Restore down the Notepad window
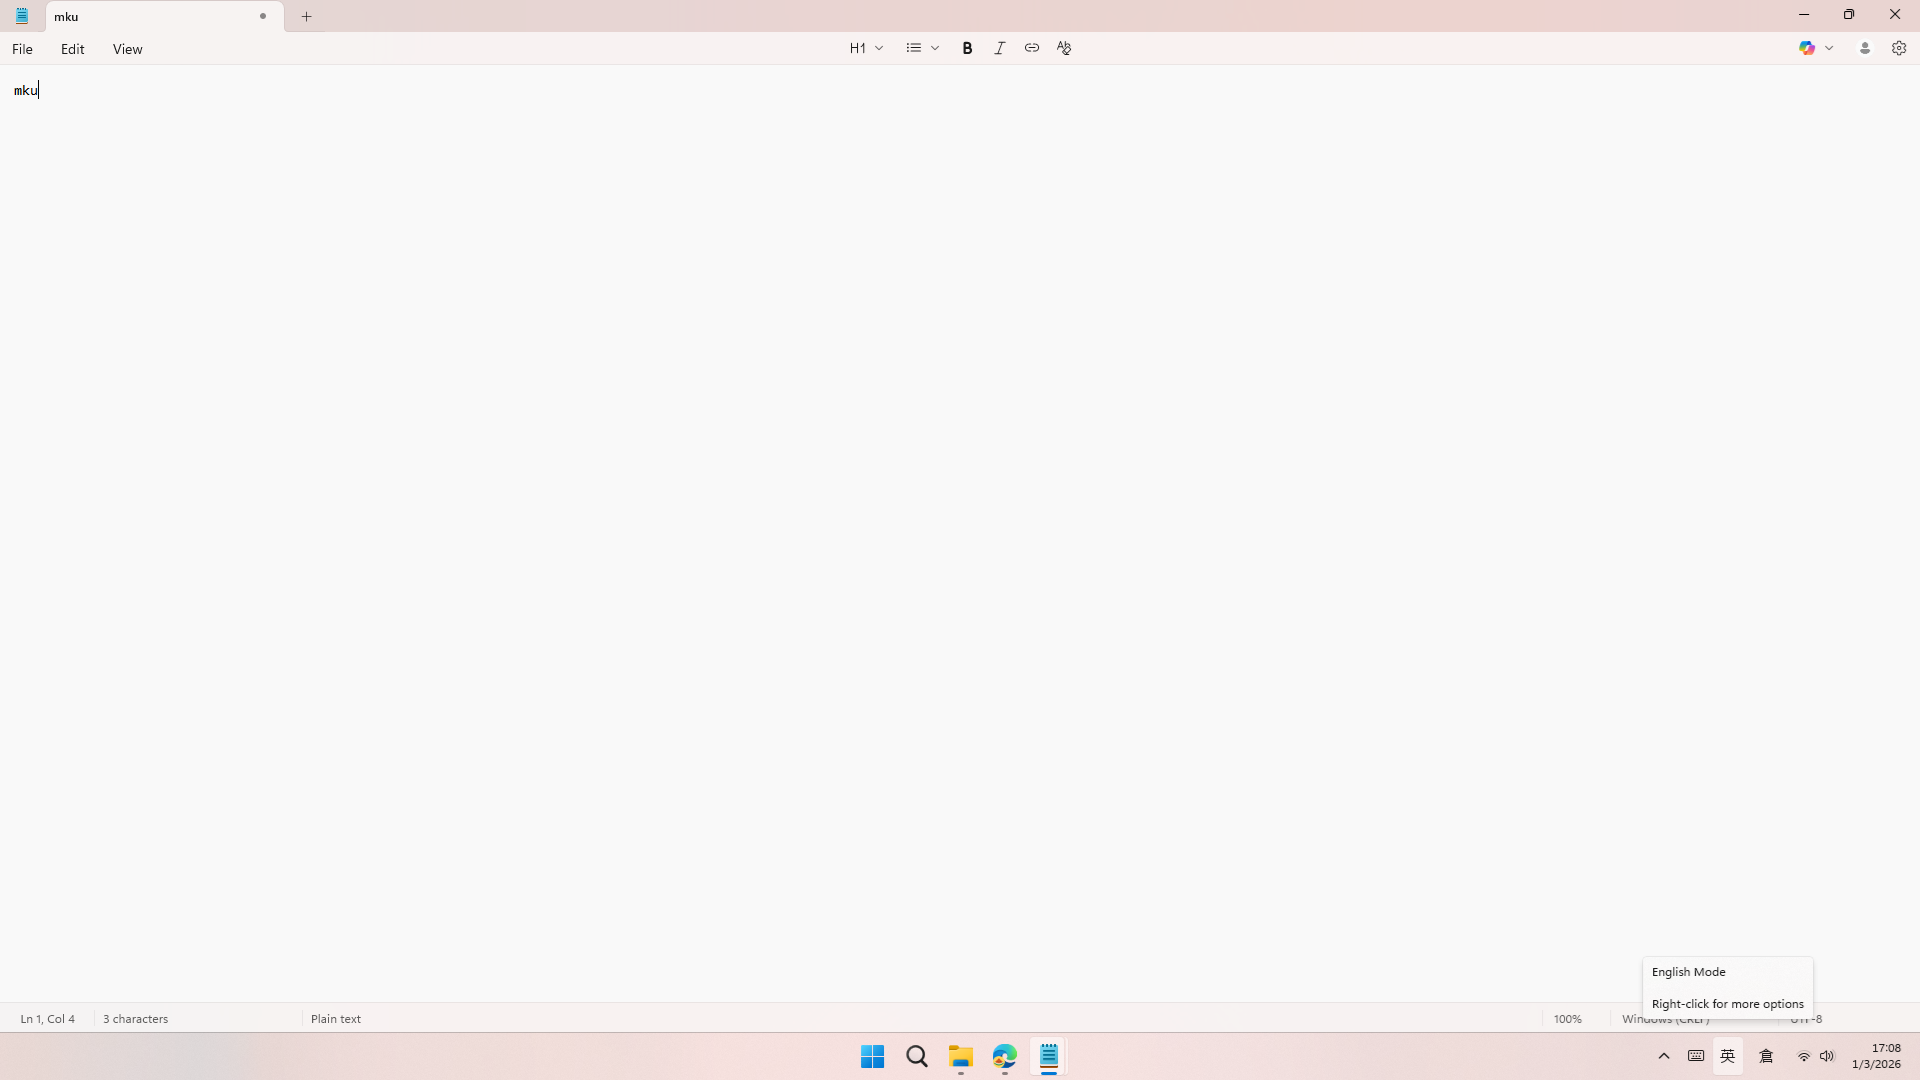 [1849, 15]
